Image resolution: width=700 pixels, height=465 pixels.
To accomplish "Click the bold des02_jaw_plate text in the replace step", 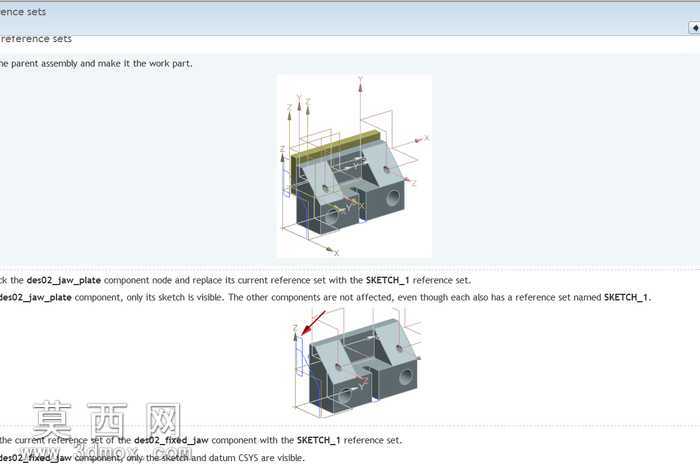I will click(x=64, y=280).
